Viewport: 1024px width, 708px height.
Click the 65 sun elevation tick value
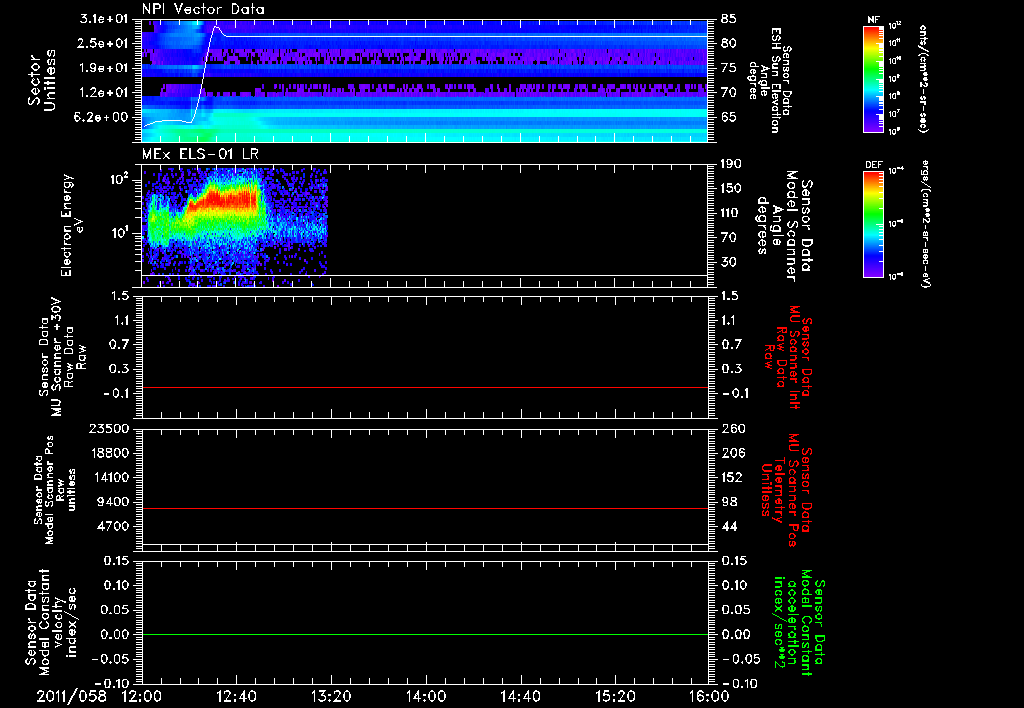[x=729, y=117]
